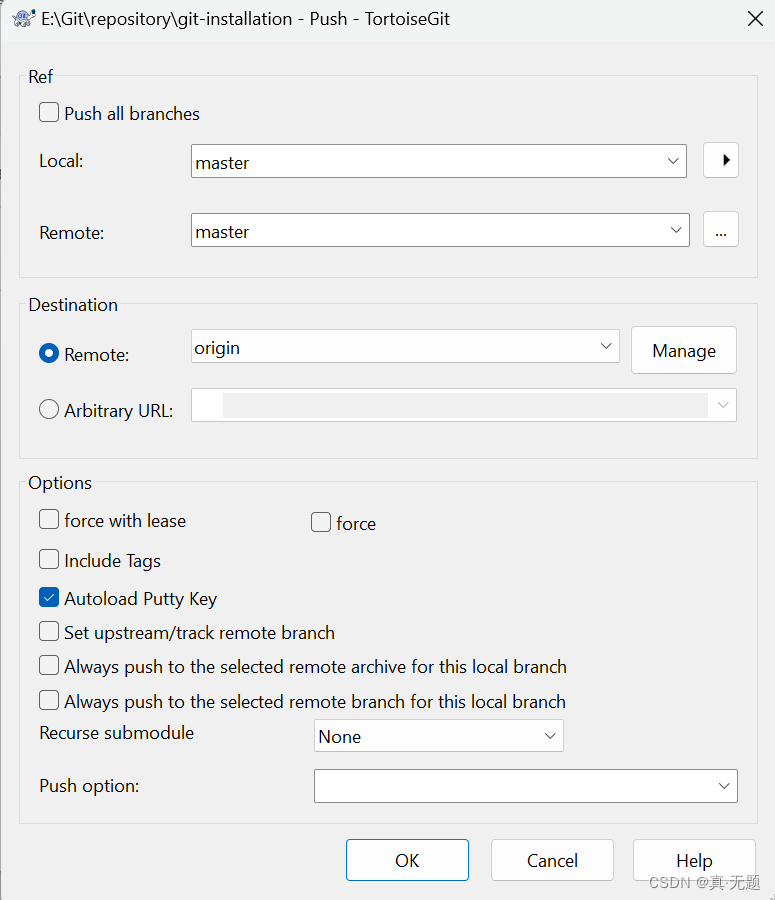Check Include Tags
The height and width of the screenshot is (900, 775).
click(x=48, y=560)
